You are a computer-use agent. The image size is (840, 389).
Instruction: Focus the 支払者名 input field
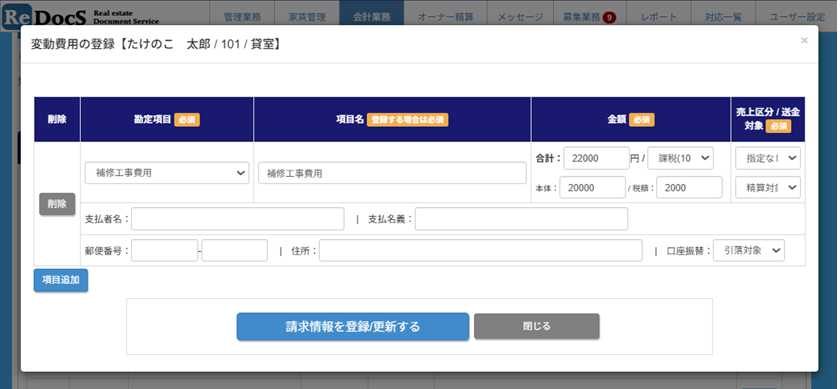pos(238,219)
